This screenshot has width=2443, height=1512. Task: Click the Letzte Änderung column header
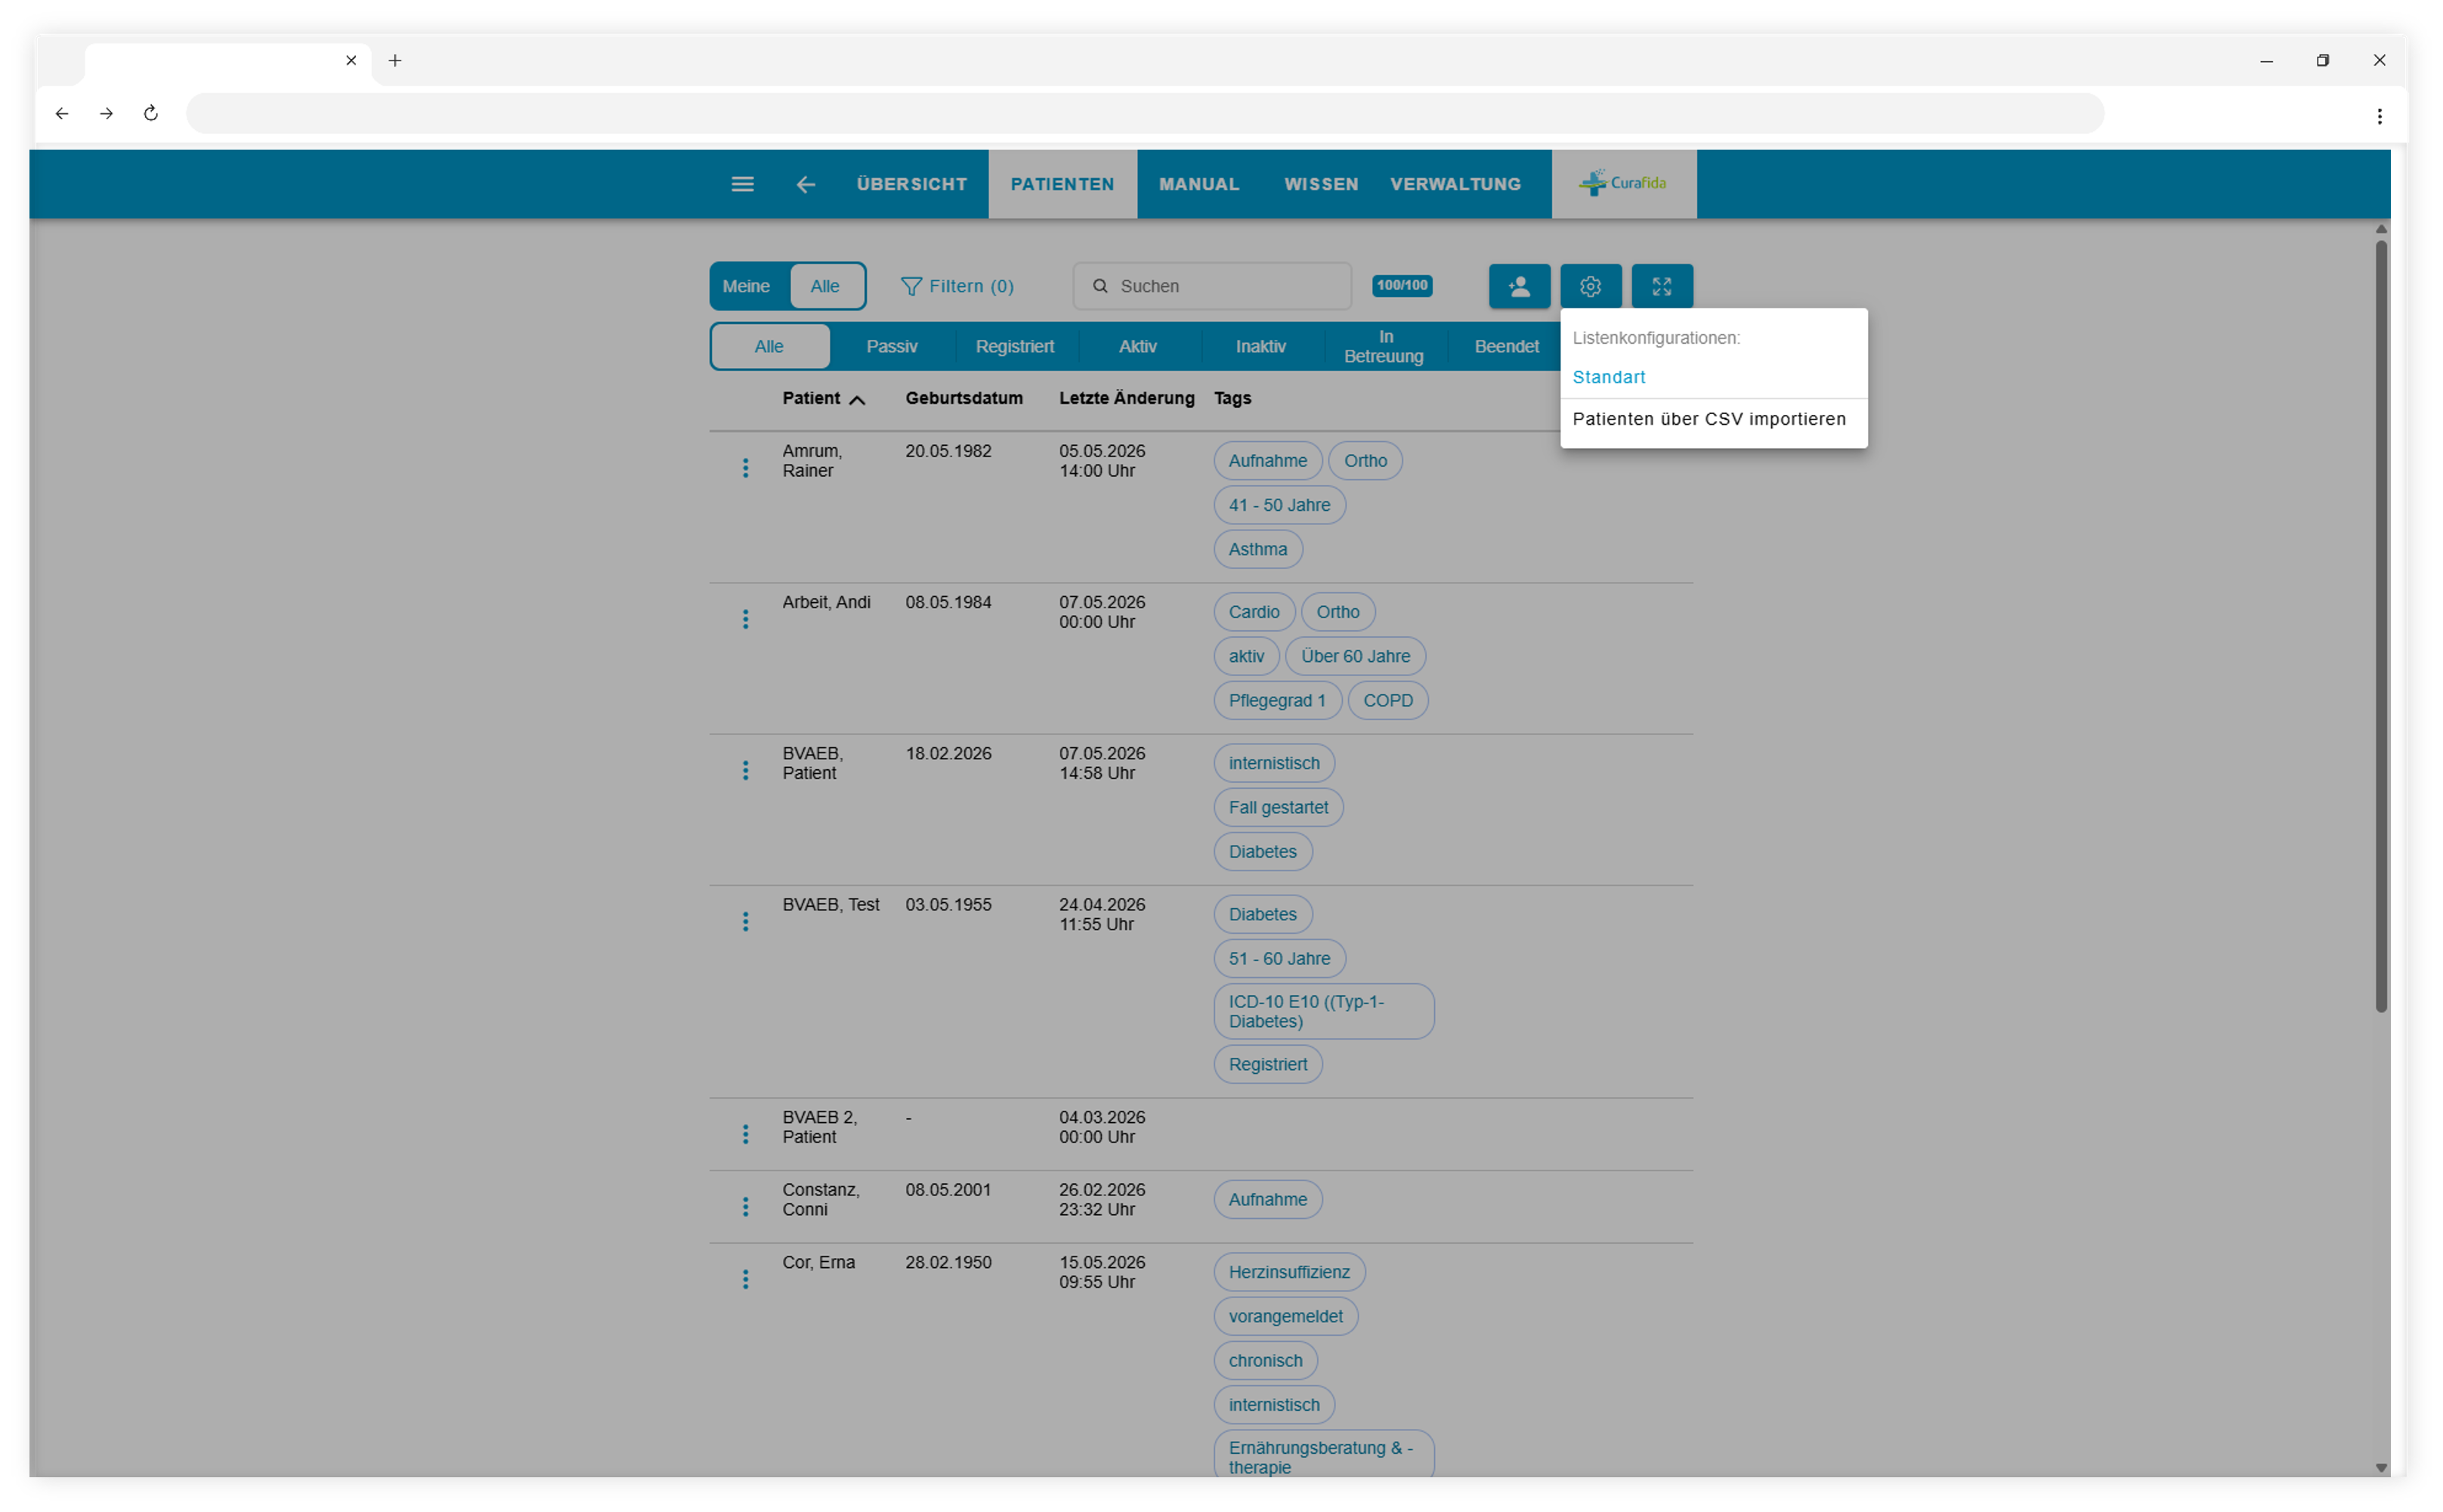[x=1126, y=398]
